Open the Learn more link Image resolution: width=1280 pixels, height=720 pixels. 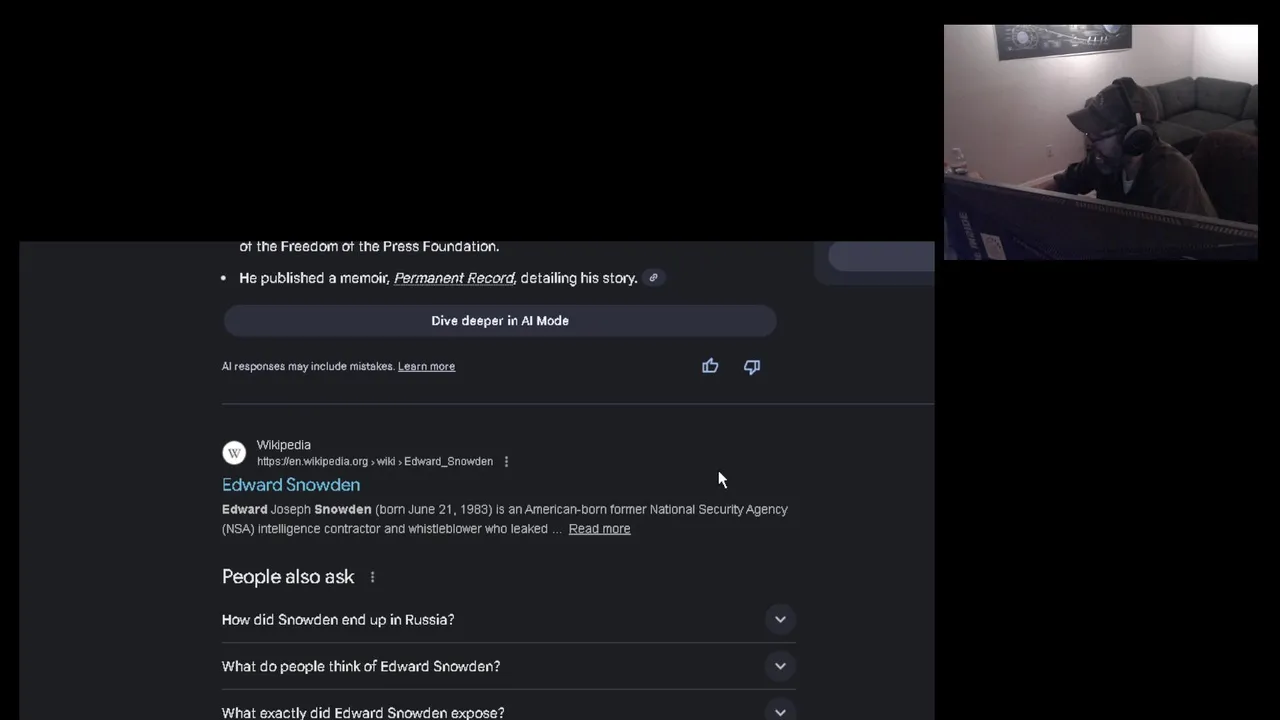(x=426, y=366)
